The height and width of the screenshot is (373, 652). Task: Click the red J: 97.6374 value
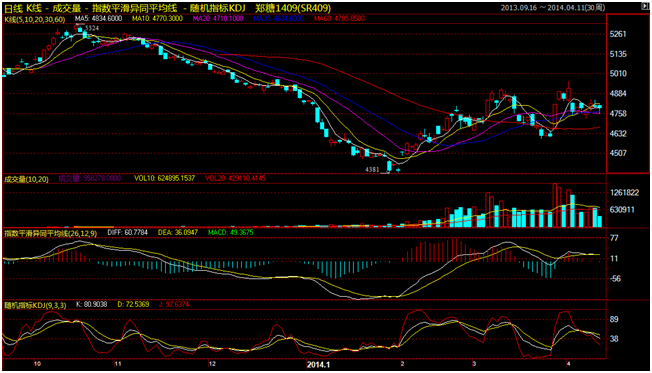tap(174, 304)
